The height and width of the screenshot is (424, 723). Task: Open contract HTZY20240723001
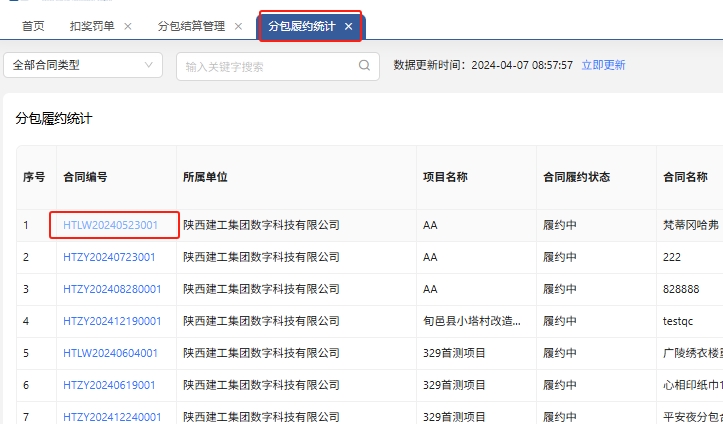point(109,257)
